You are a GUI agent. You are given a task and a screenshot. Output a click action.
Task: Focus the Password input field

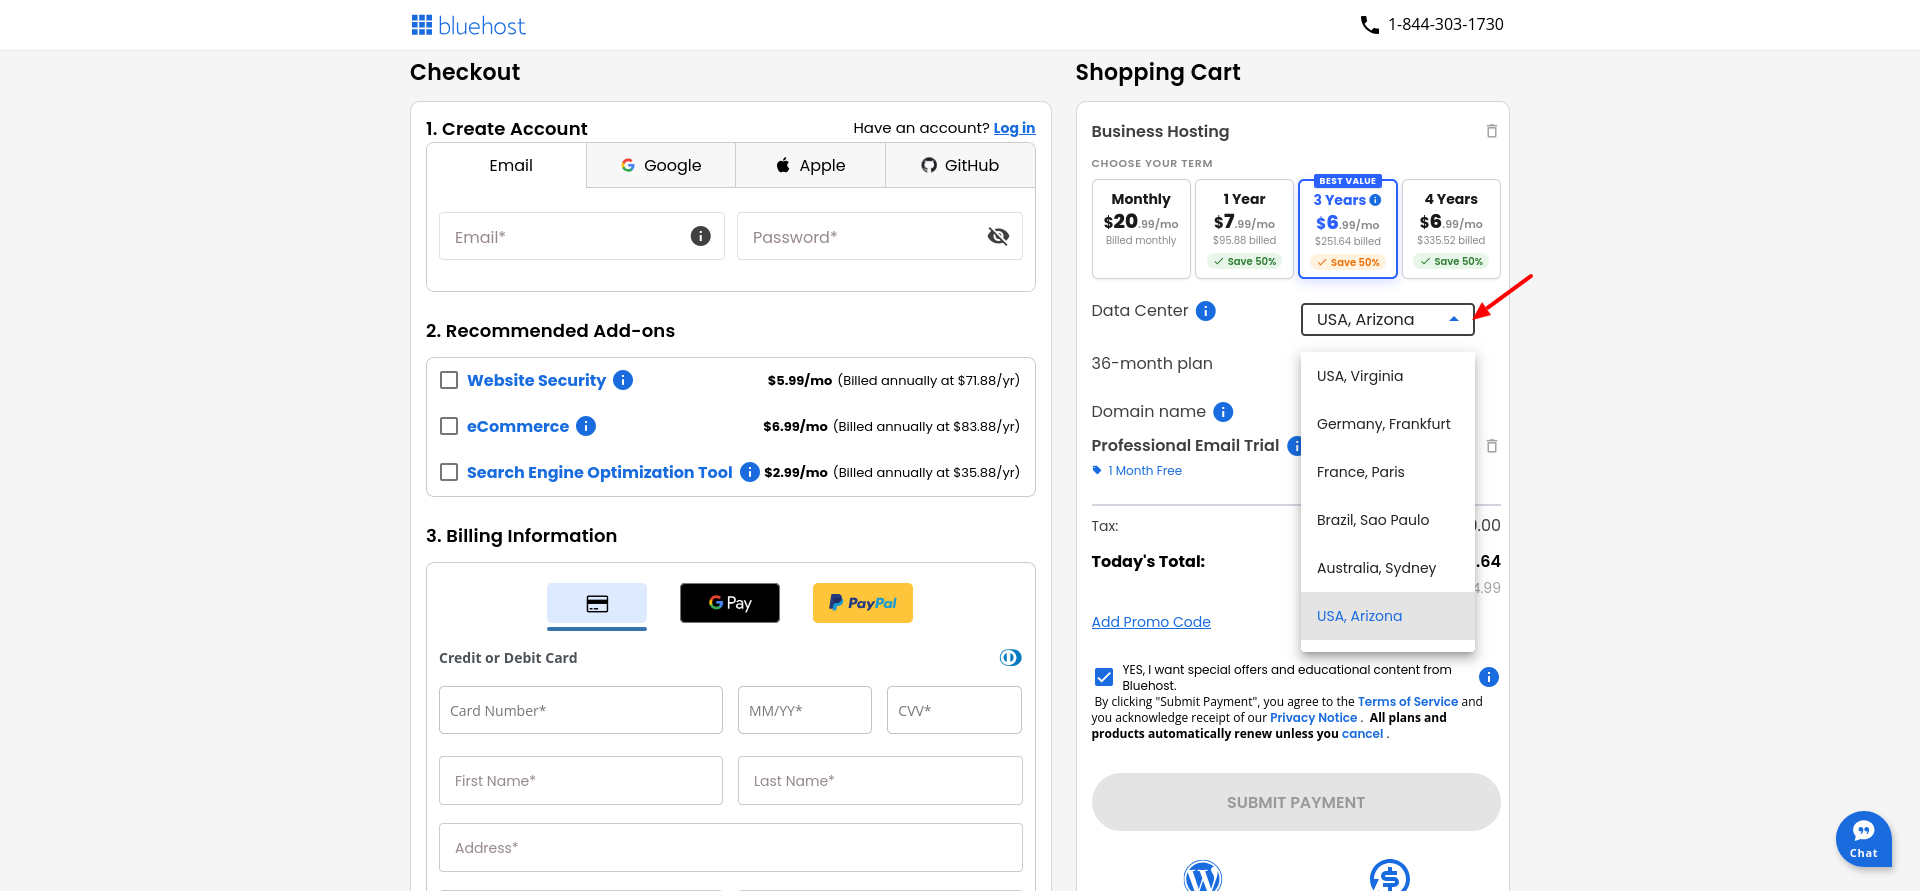pyautogui.click(x=880, y=236)
